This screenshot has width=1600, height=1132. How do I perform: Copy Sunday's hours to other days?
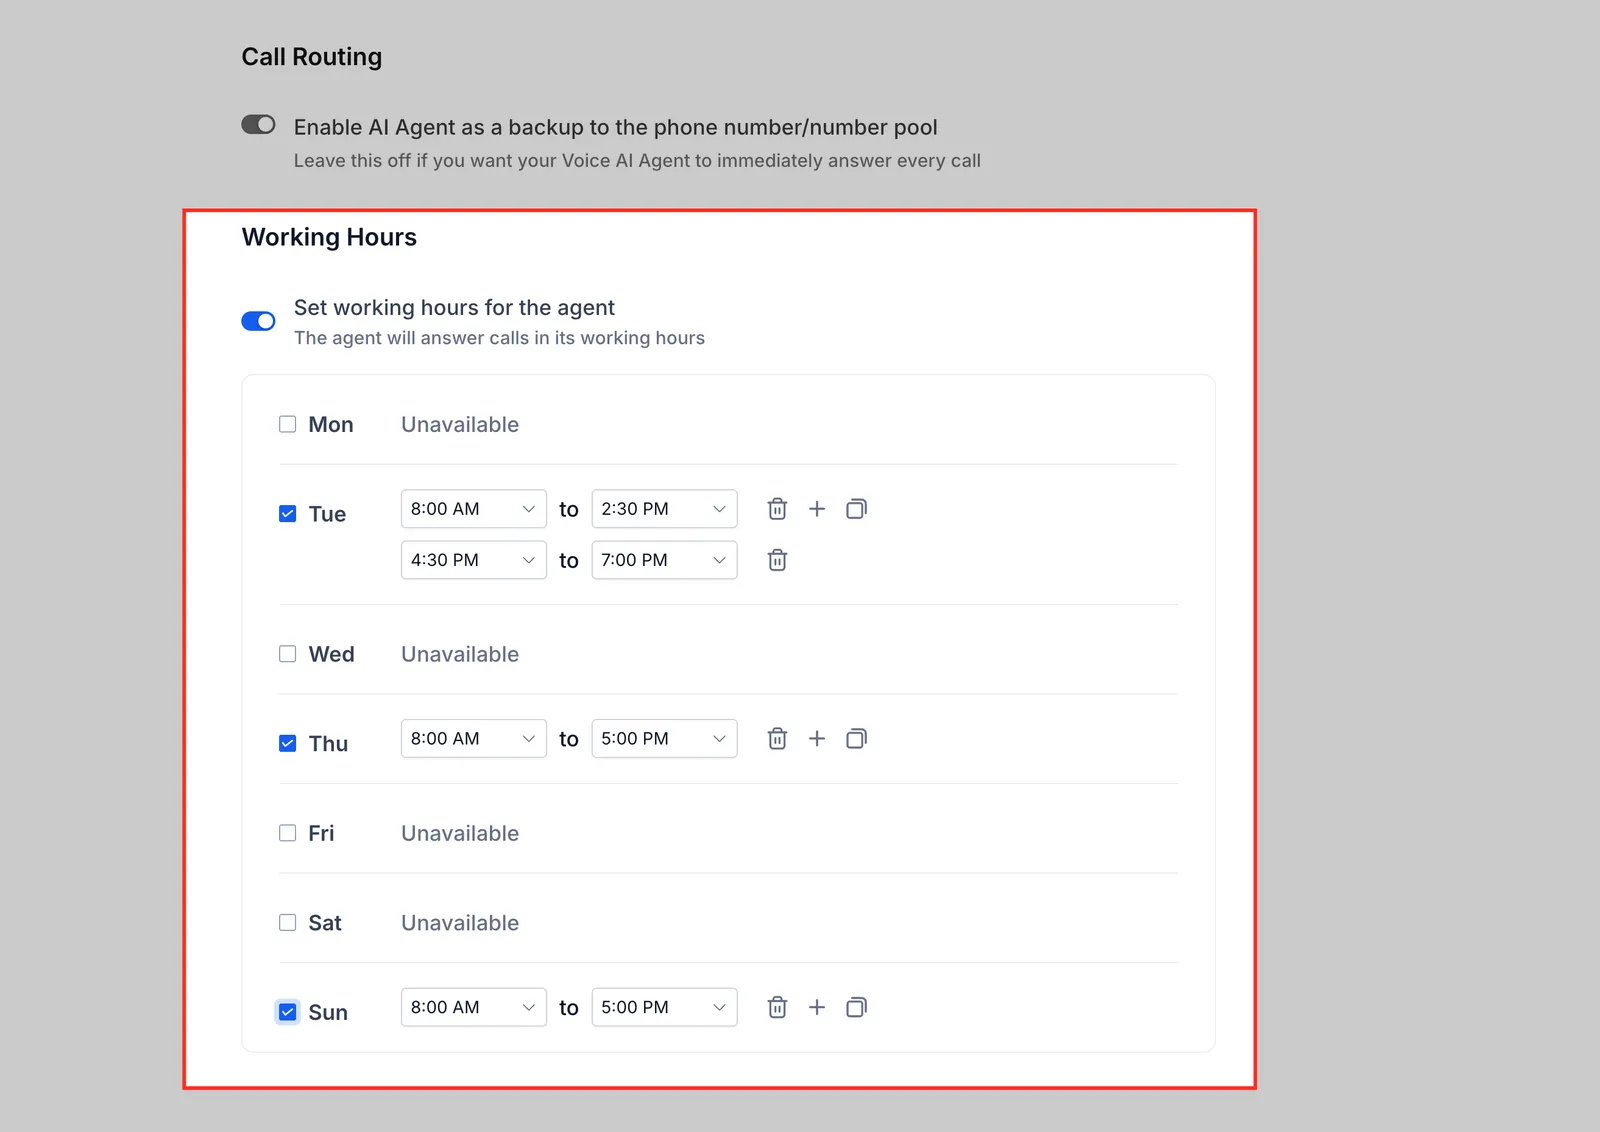pos(856,1007)
